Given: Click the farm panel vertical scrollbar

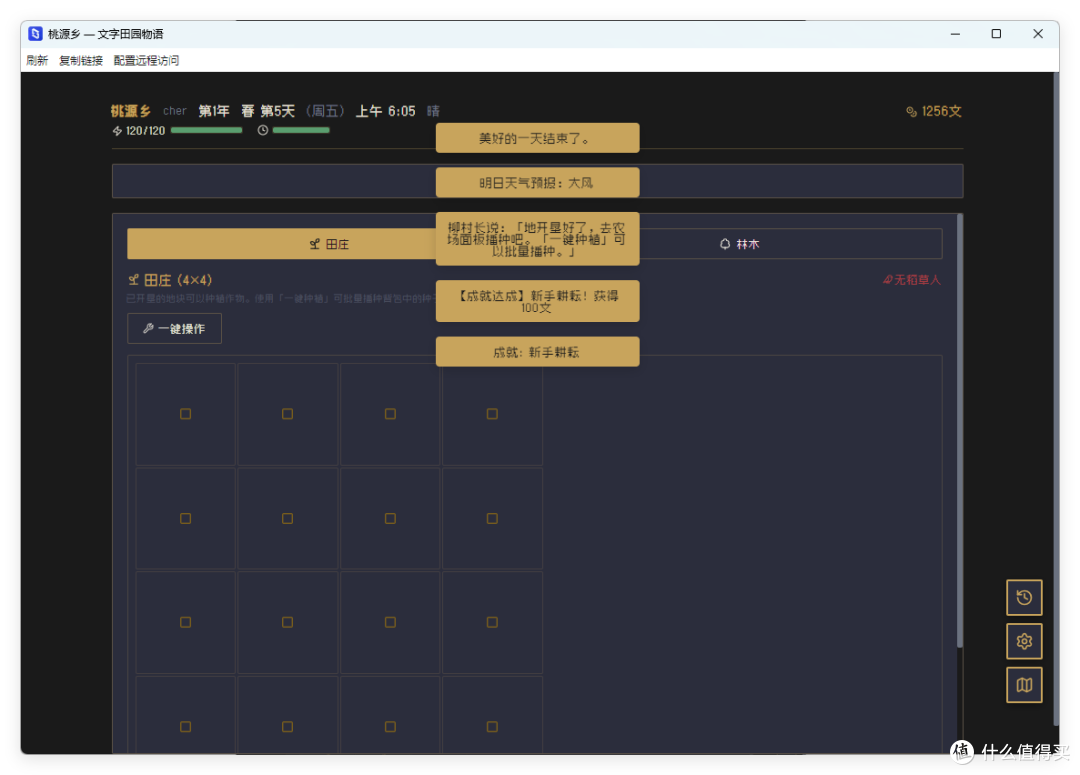Looking at the screenshot, I should click(x=959, y=431).
